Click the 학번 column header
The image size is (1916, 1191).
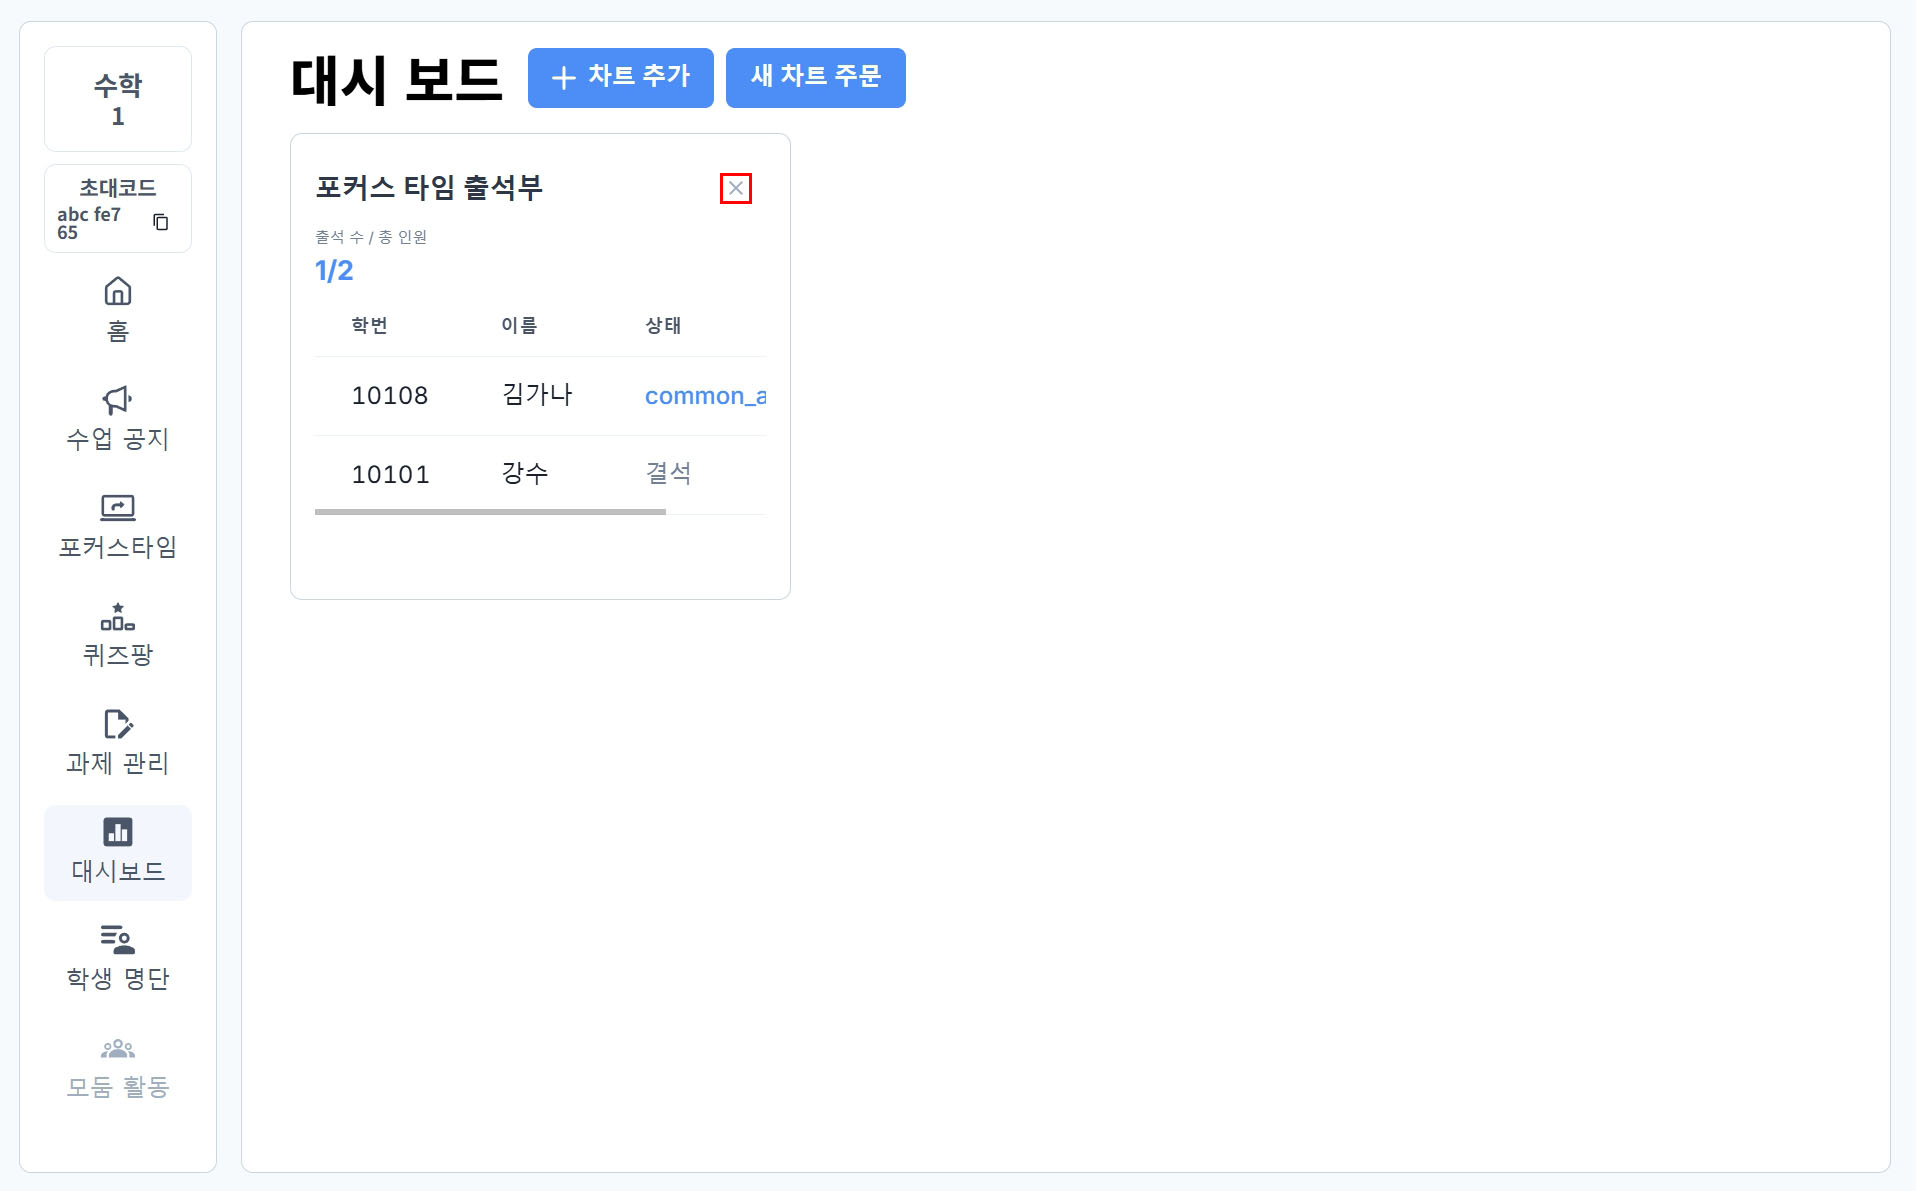[369, 325]
